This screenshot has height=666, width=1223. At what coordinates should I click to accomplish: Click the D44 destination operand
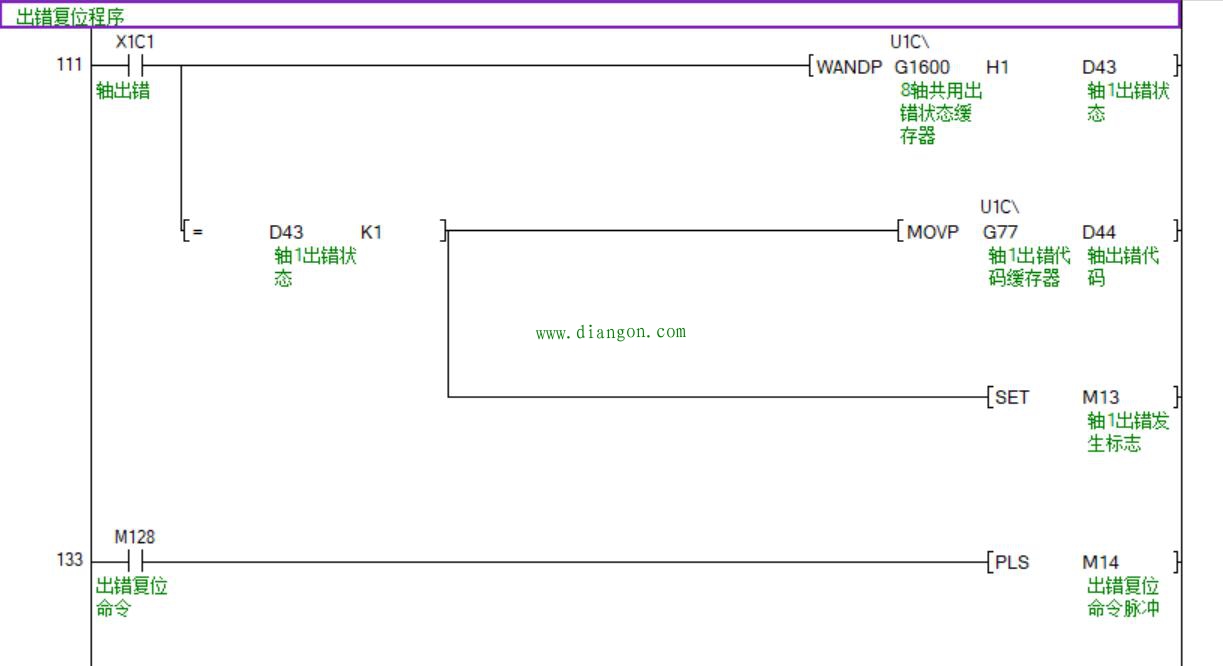(1099, 232)
